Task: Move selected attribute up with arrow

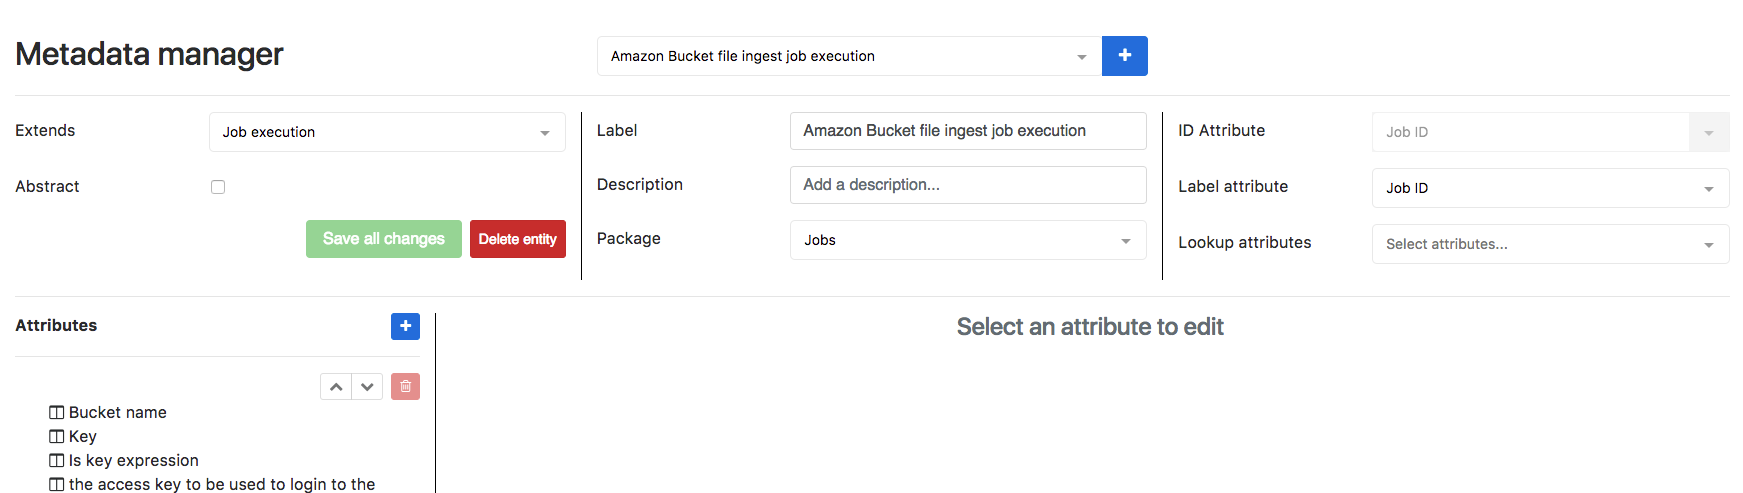Action: click(336, 387)
